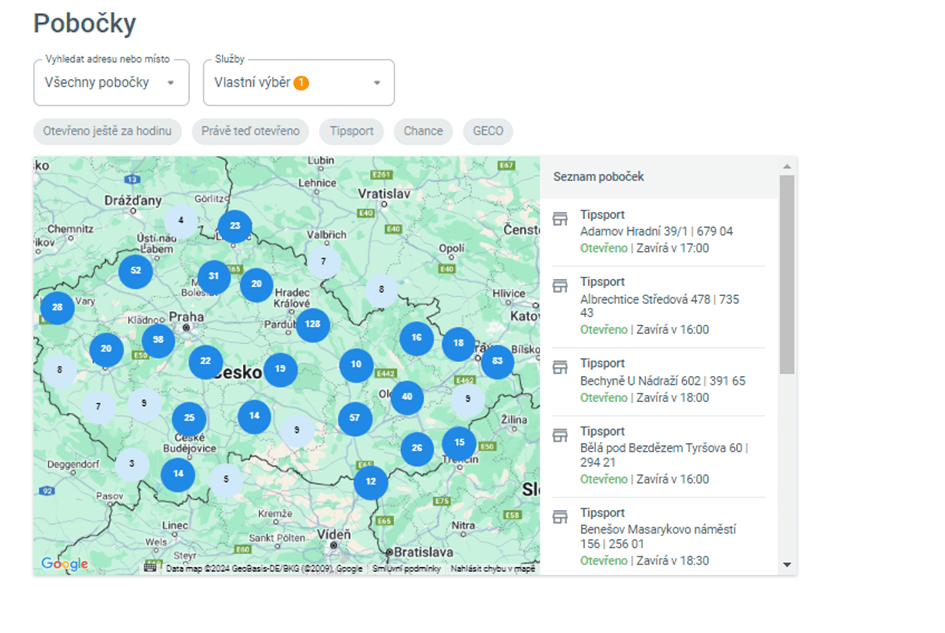The width and height of the screenshot is (945, 633).
Task: Open the Všechny pobočky address dropdown
Action: click(111, 83)
